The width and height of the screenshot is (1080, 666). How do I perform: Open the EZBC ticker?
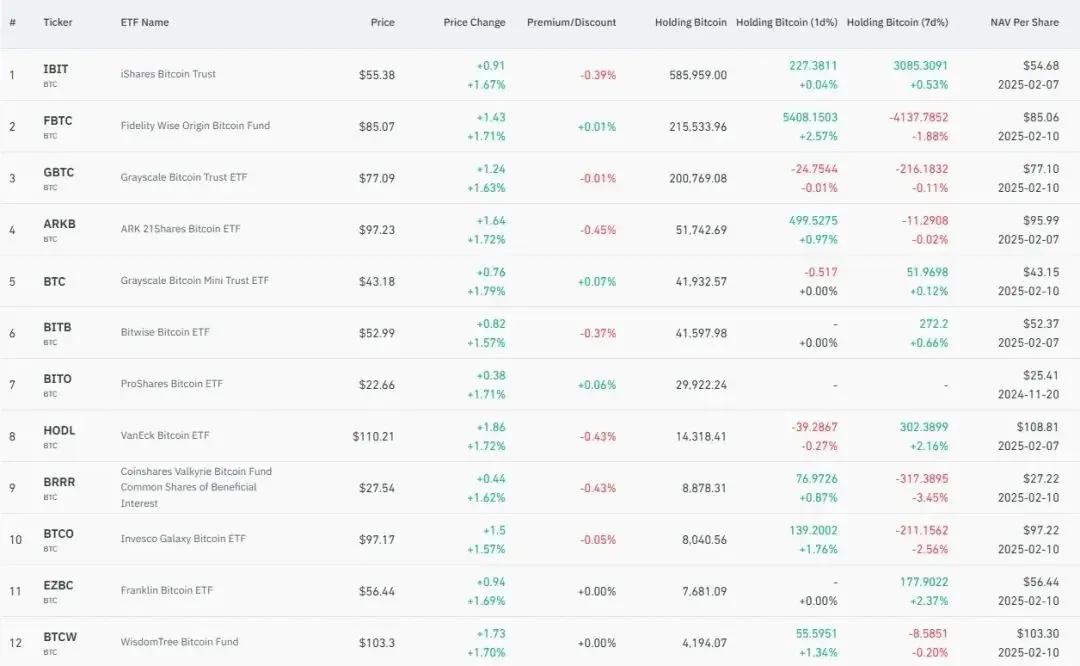point(59,585)
